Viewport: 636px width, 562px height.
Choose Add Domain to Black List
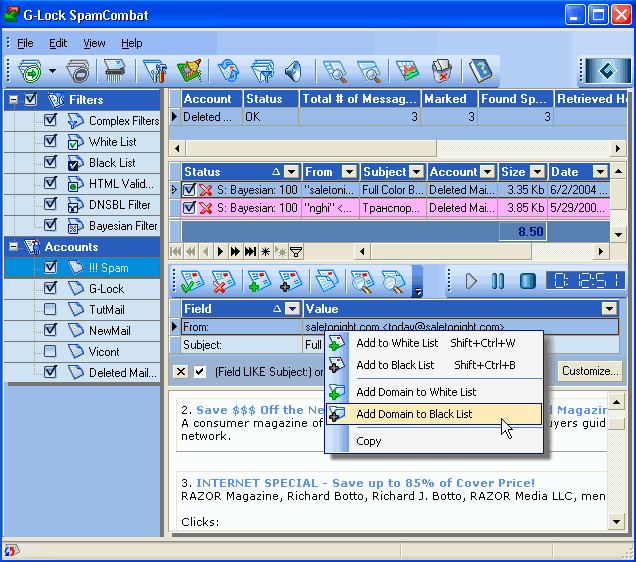pos(434,414)
